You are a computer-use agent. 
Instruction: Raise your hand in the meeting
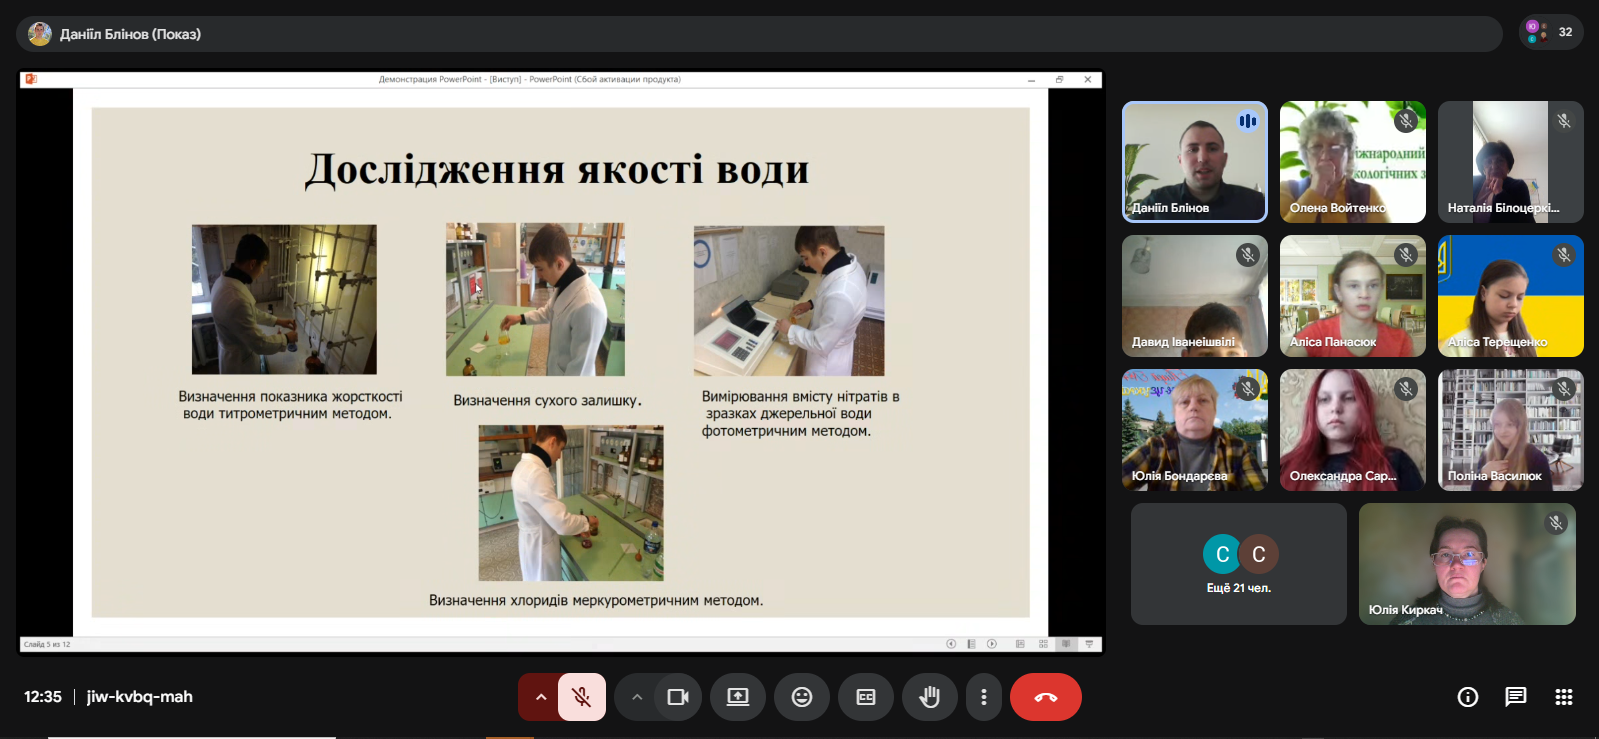coord(929,697)
